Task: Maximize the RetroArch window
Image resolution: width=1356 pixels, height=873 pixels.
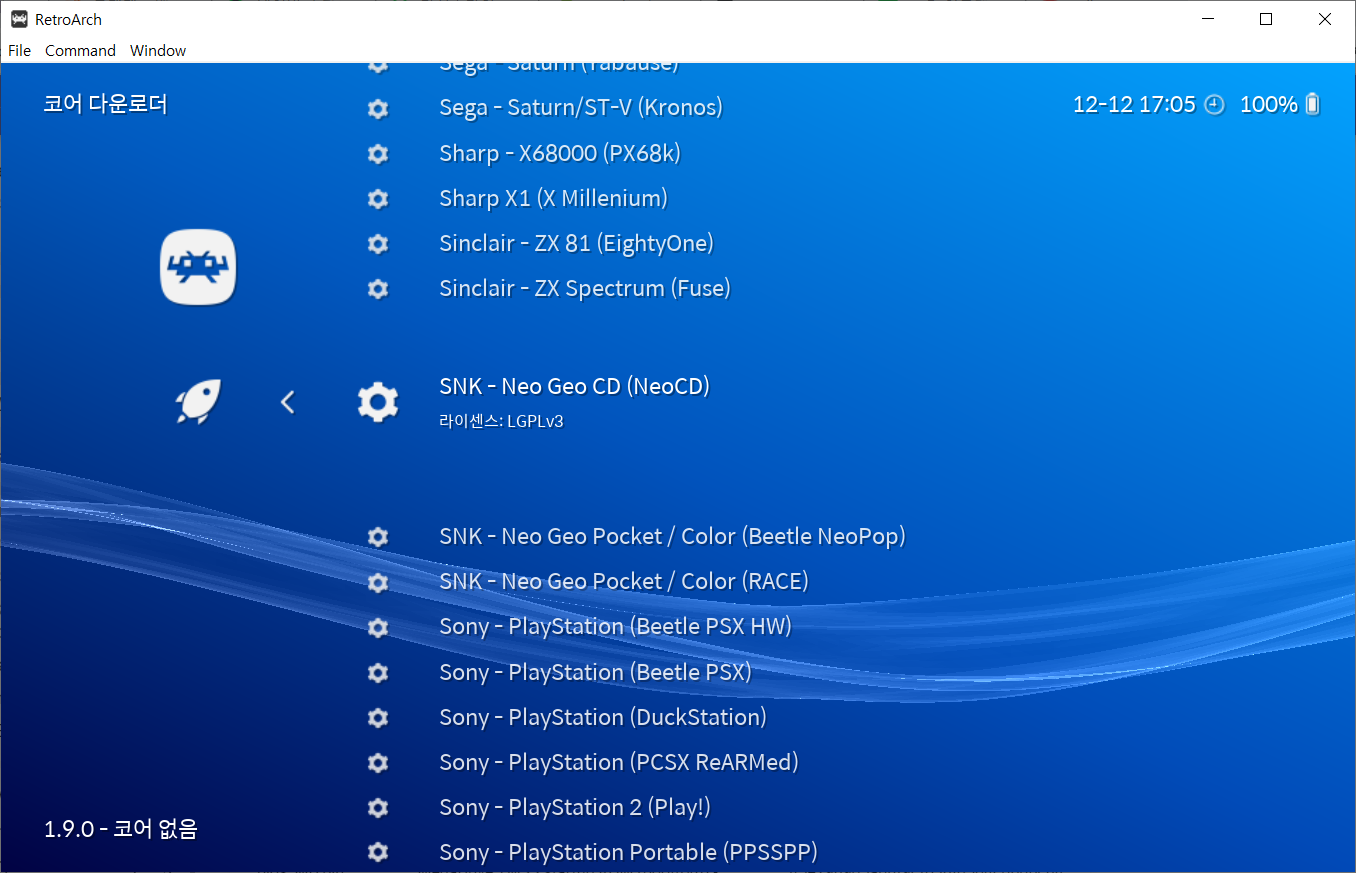Action: (x=1266, y=19)
